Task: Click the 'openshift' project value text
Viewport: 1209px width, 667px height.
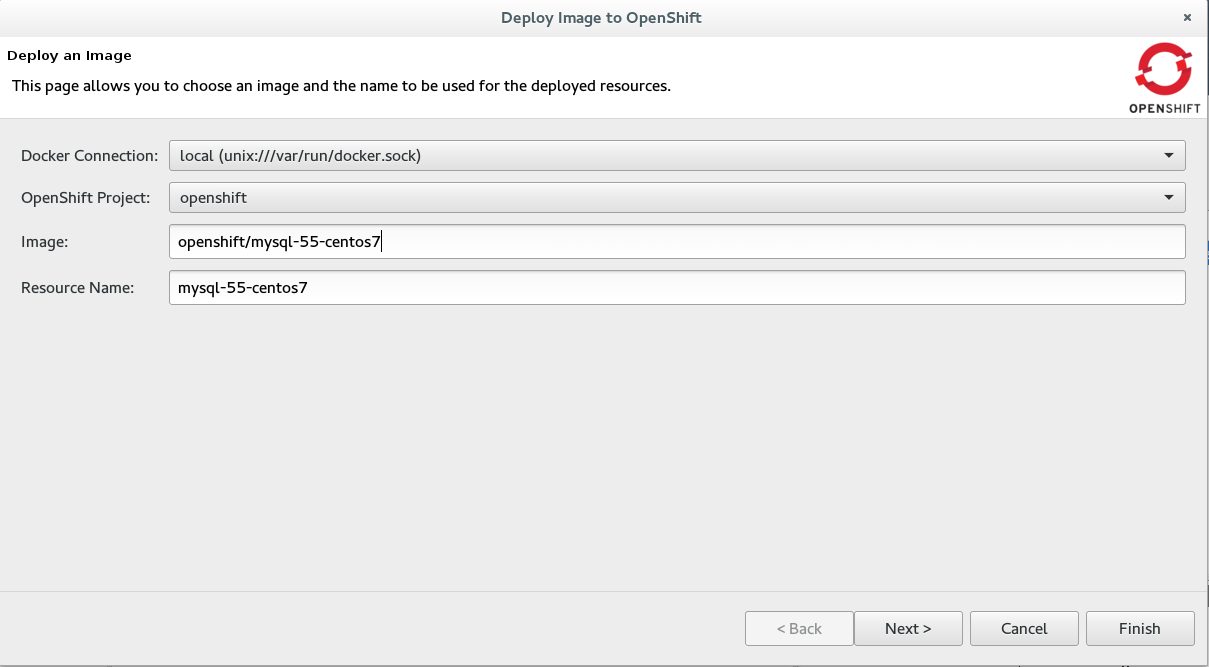Action: tap(213, 198)
